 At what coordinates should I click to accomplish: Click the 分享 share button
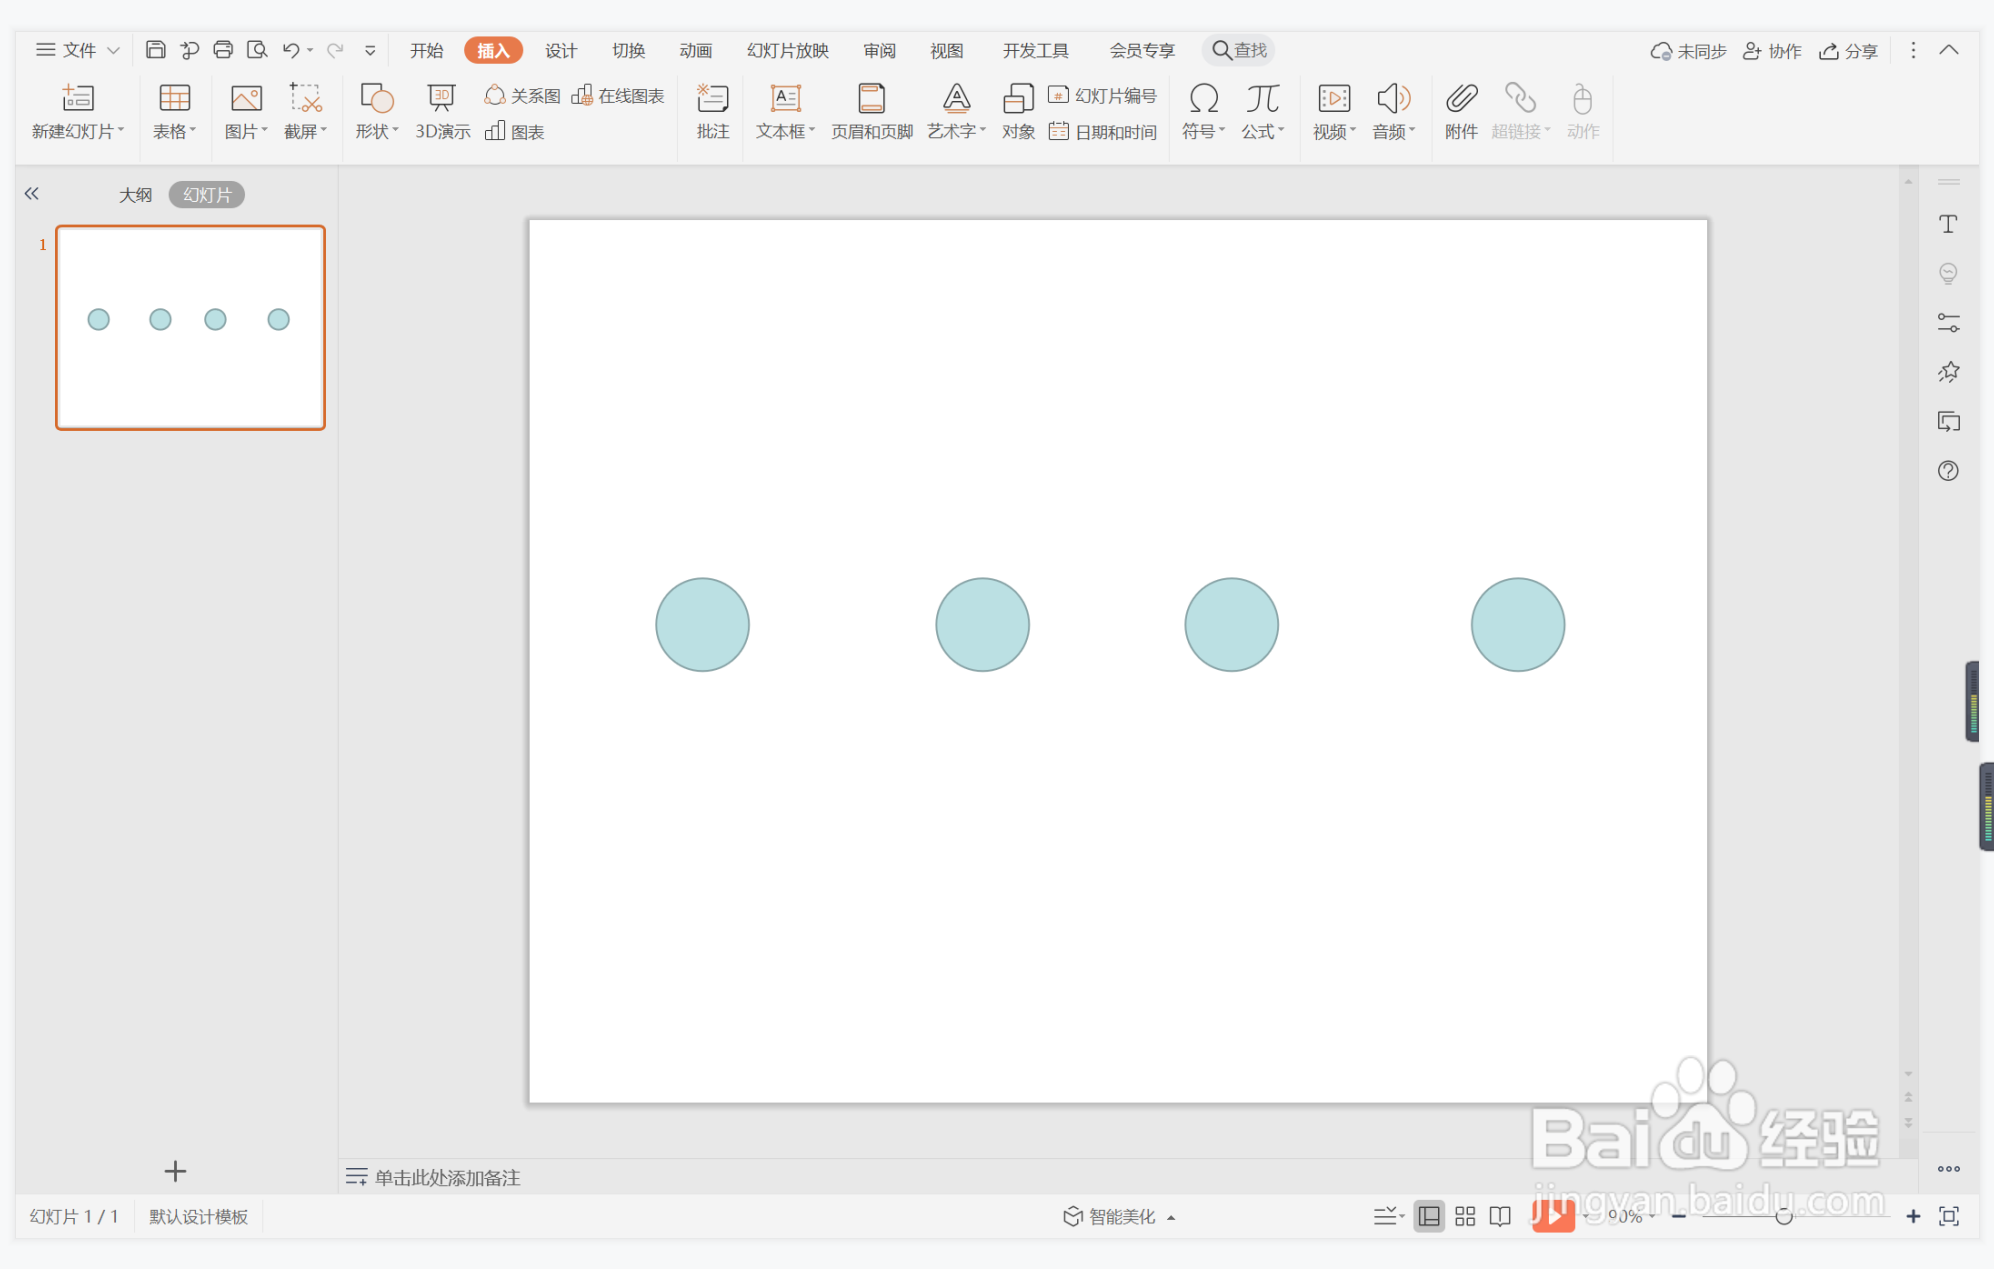[1848, 51]
